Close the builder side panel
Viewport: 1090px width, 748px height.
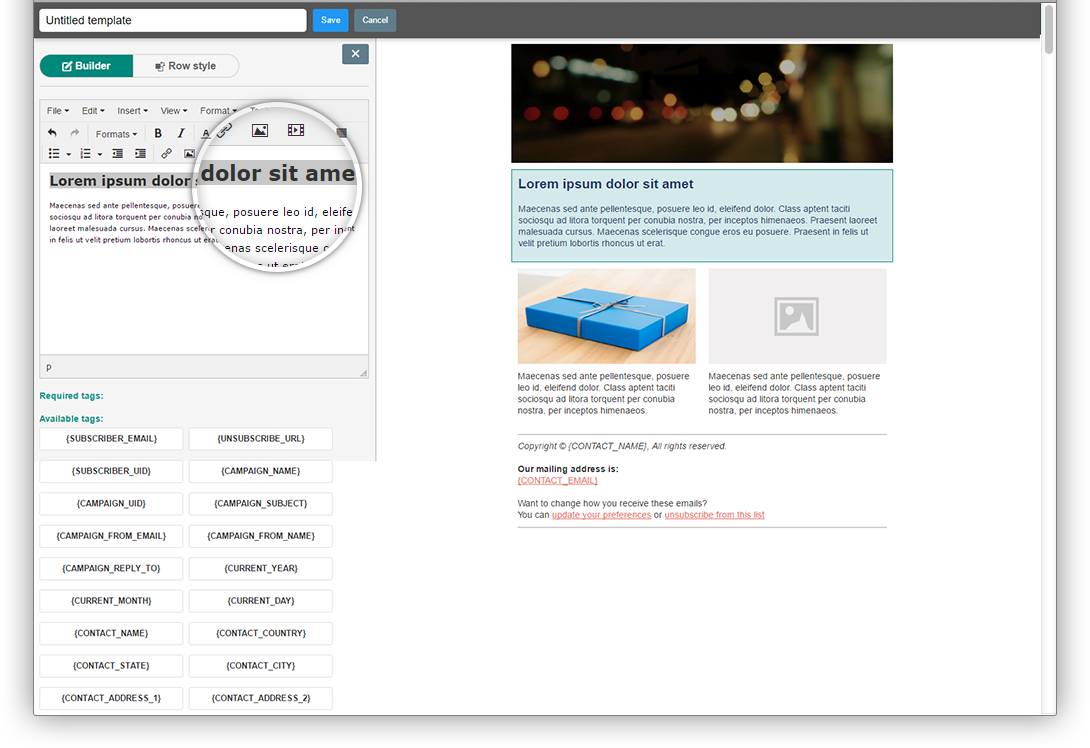click(x=355, y=54)
